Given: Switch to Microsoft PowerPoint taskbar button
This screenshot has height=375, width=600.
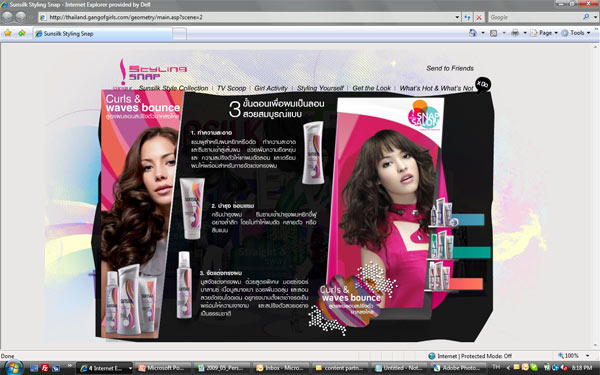Looking at the screenshot, I should pos(163,368).
